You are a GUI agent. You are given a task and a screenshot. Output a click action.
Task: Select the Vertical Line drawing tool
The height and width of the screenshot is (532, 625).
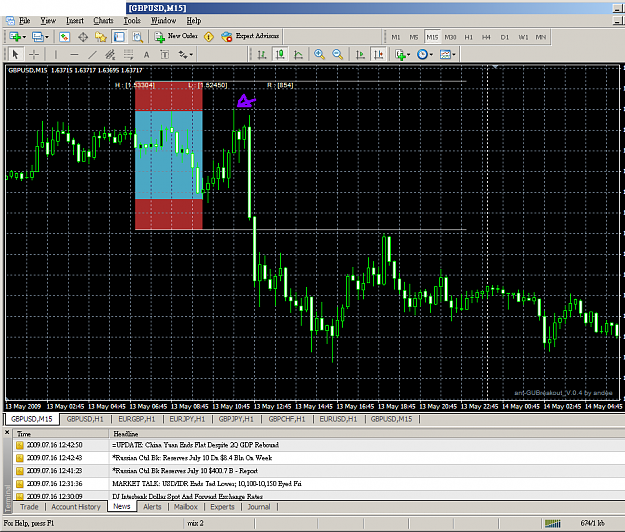(x=56, y=54)
